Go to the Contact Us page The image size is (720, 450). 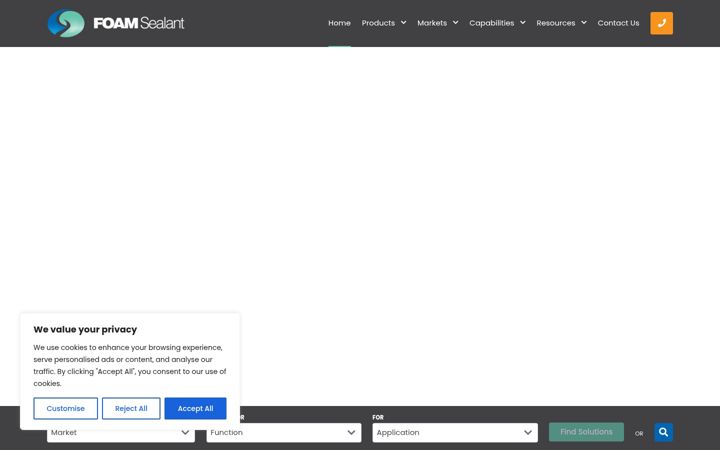coord(618,23)
